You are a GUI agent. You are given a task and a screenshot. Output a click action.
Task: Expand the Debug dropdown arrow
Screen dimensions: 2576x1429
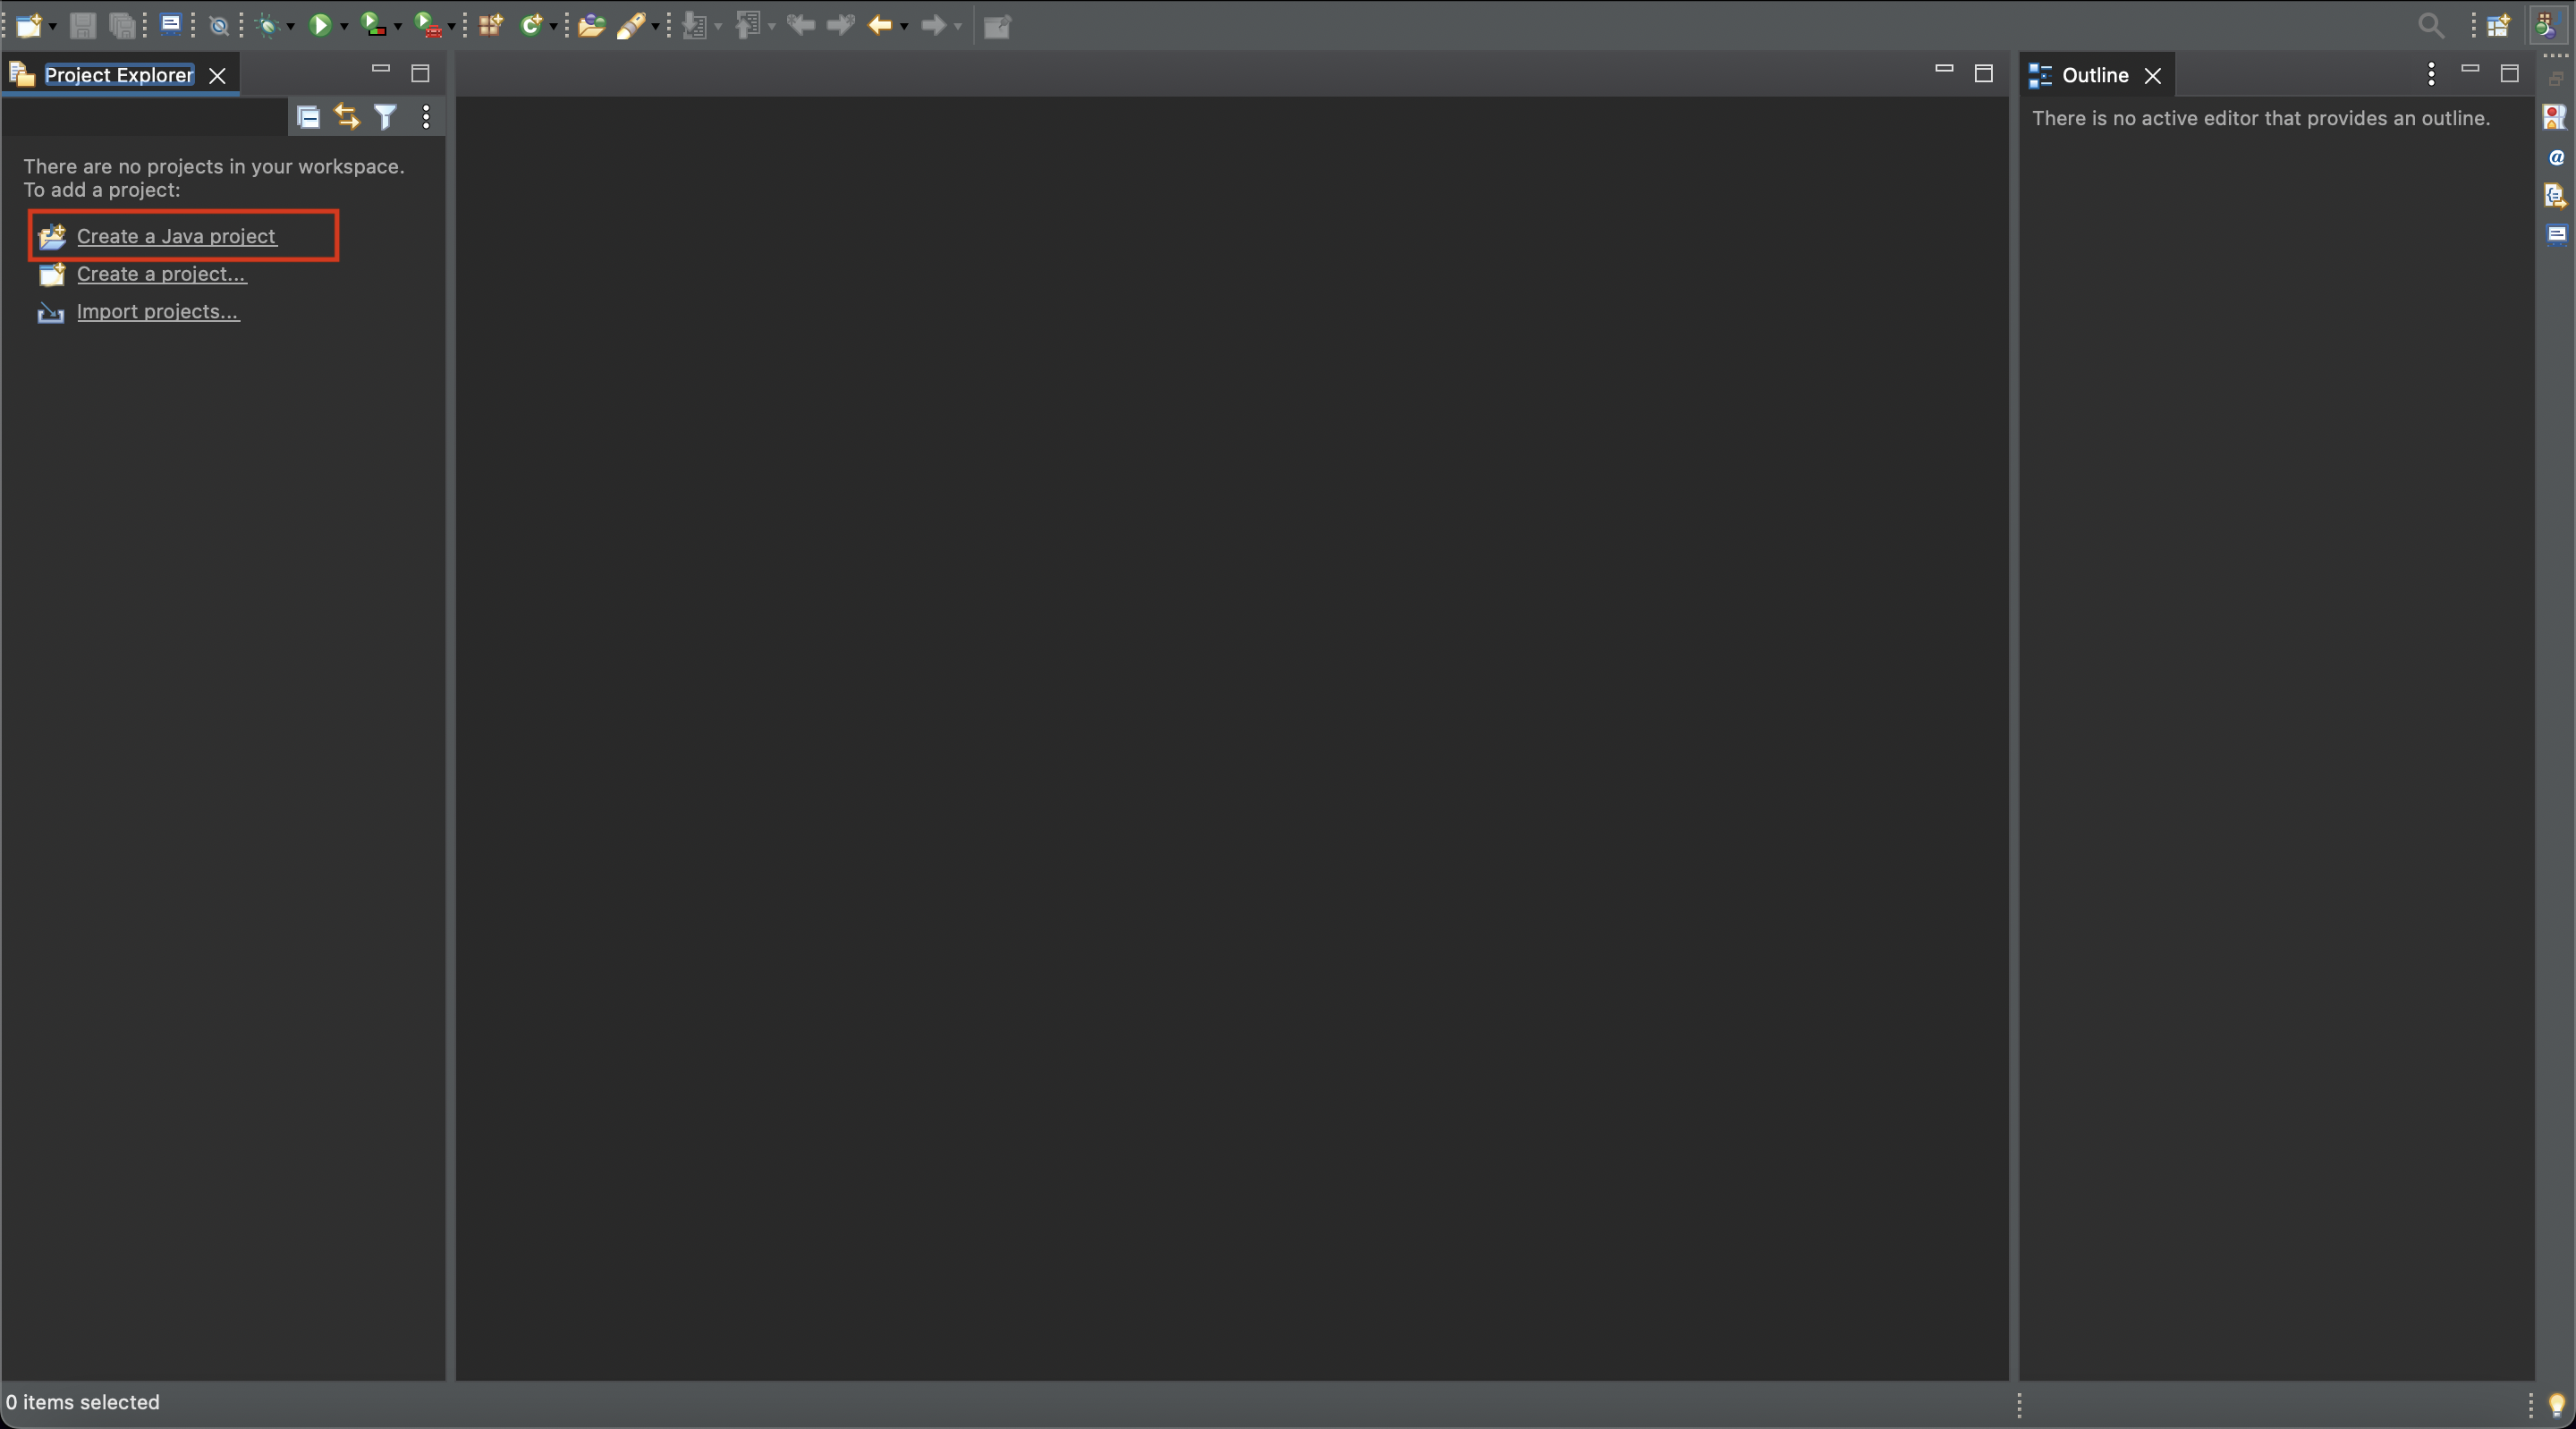[290, 26]
